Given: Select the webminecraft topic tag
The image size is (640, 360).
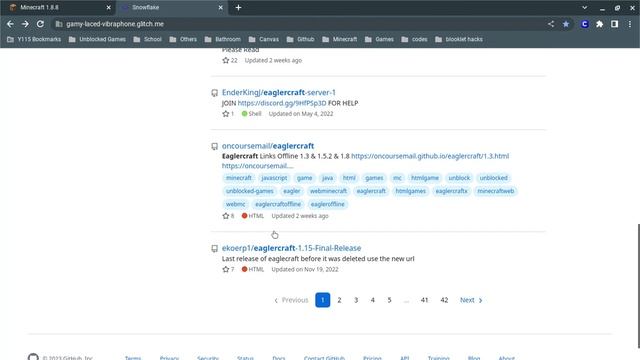Looking at the screenshot, I should pos(329,191).
